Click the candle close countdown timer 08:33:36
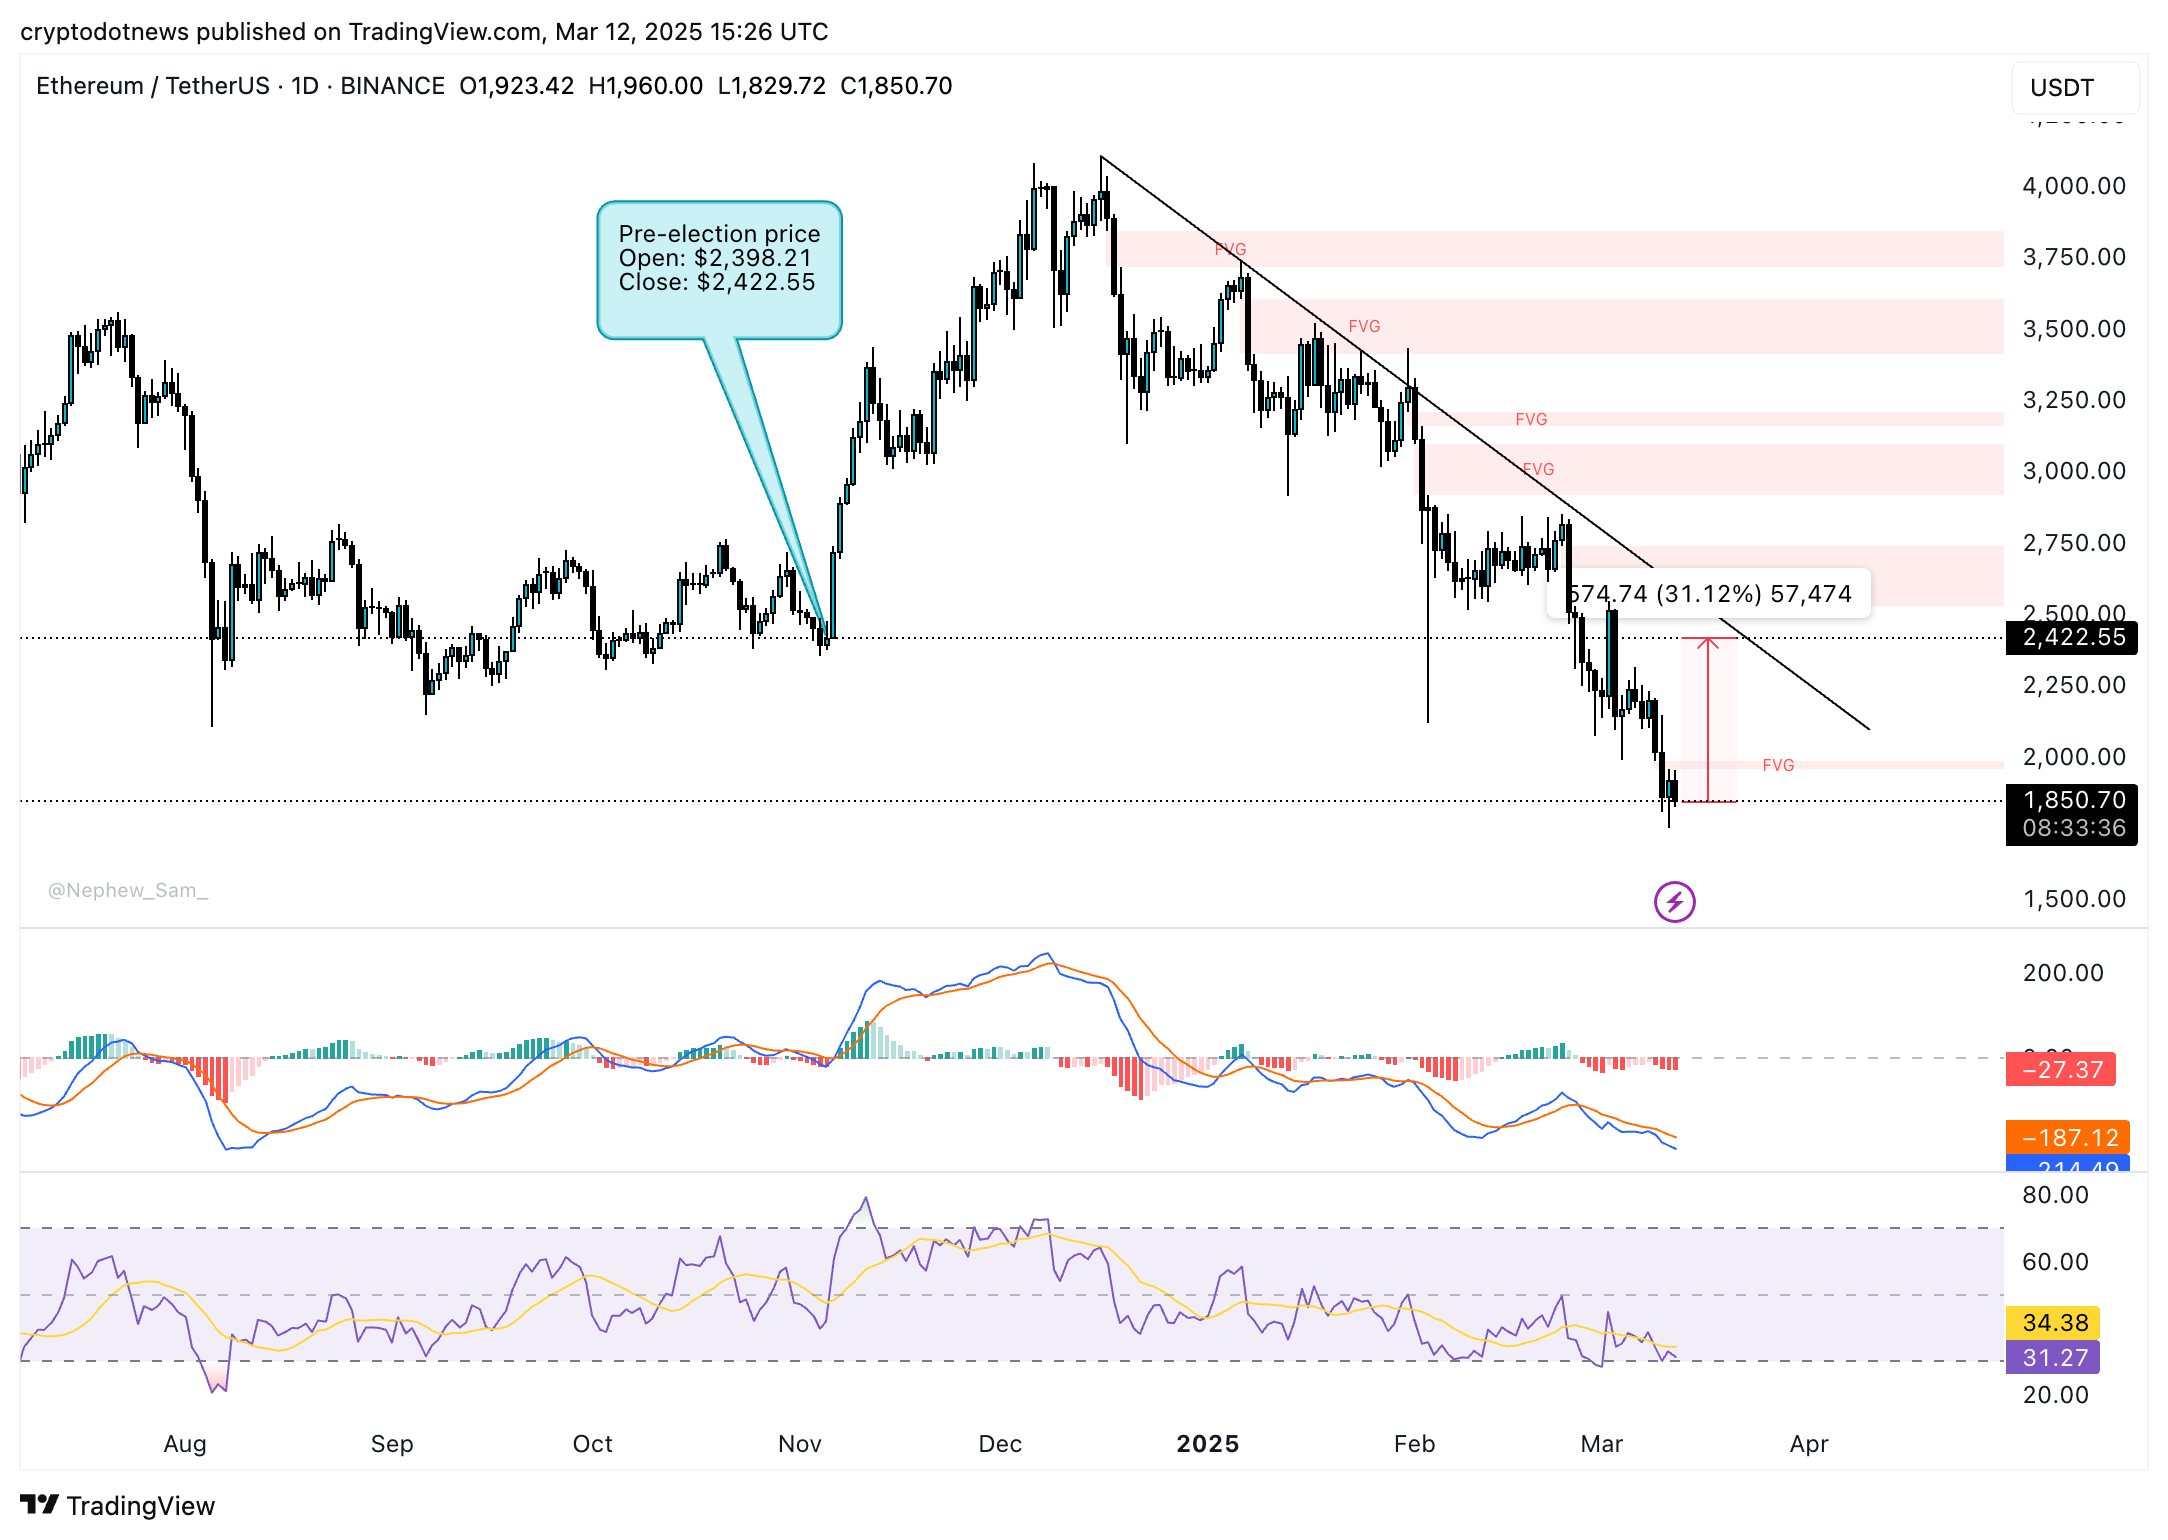This screenshot has width=2168, height=1540. (2072, 826)
